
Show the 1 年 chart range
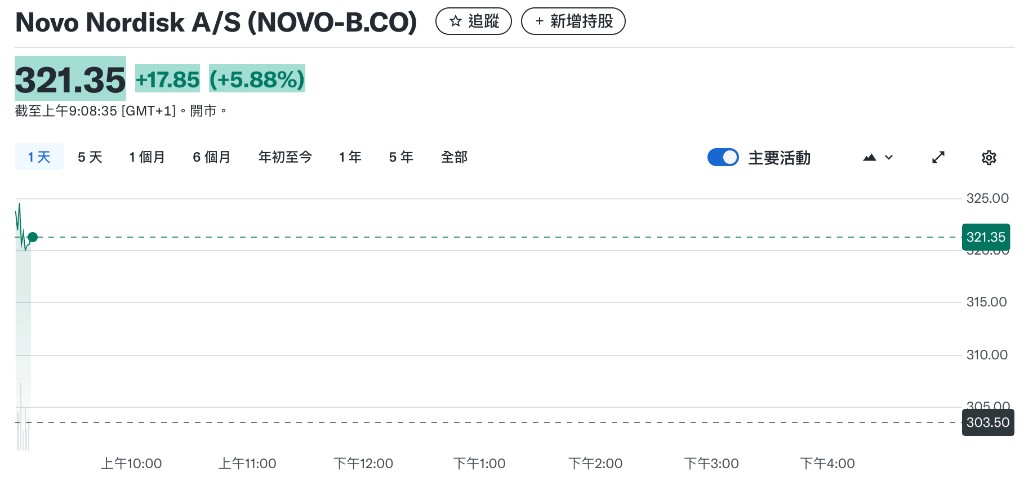coord(350,157)
